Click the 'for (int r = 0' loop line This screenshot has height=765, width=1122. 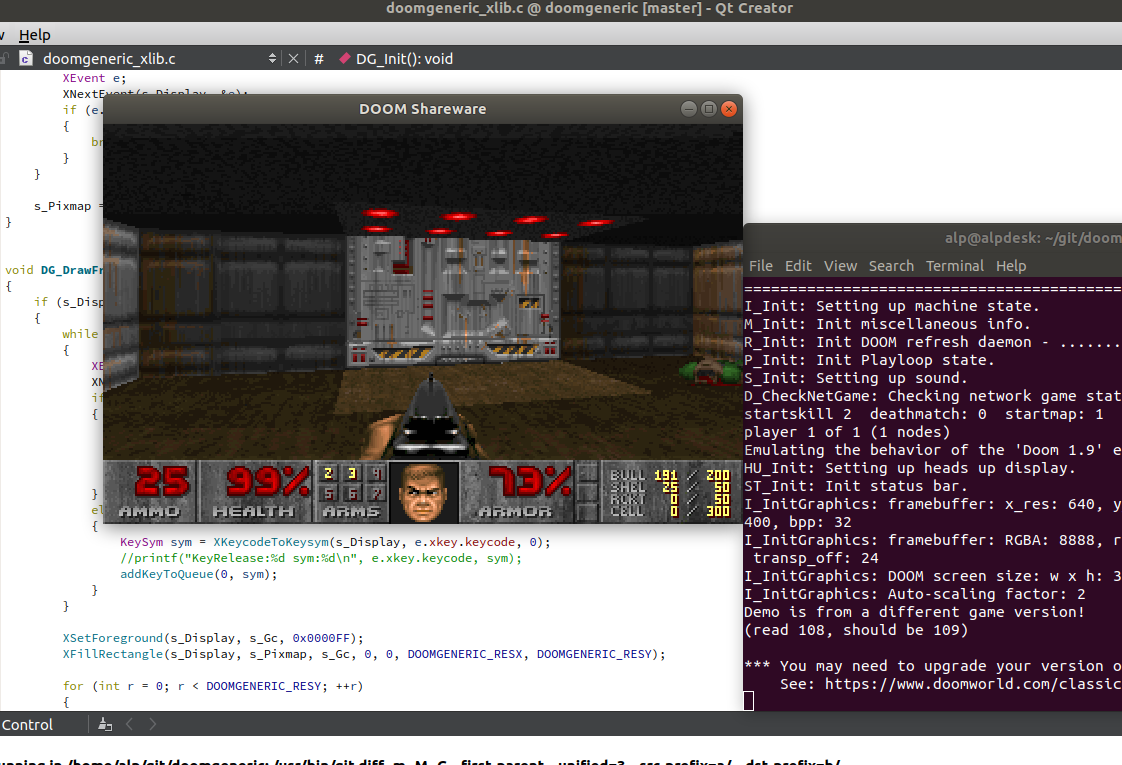pos(213,686)
